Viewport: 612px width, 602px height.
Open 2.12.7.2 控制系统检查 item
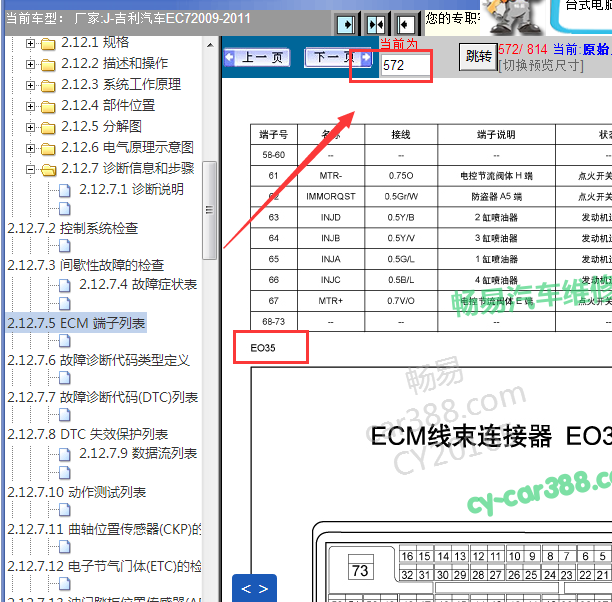point(73,228)
